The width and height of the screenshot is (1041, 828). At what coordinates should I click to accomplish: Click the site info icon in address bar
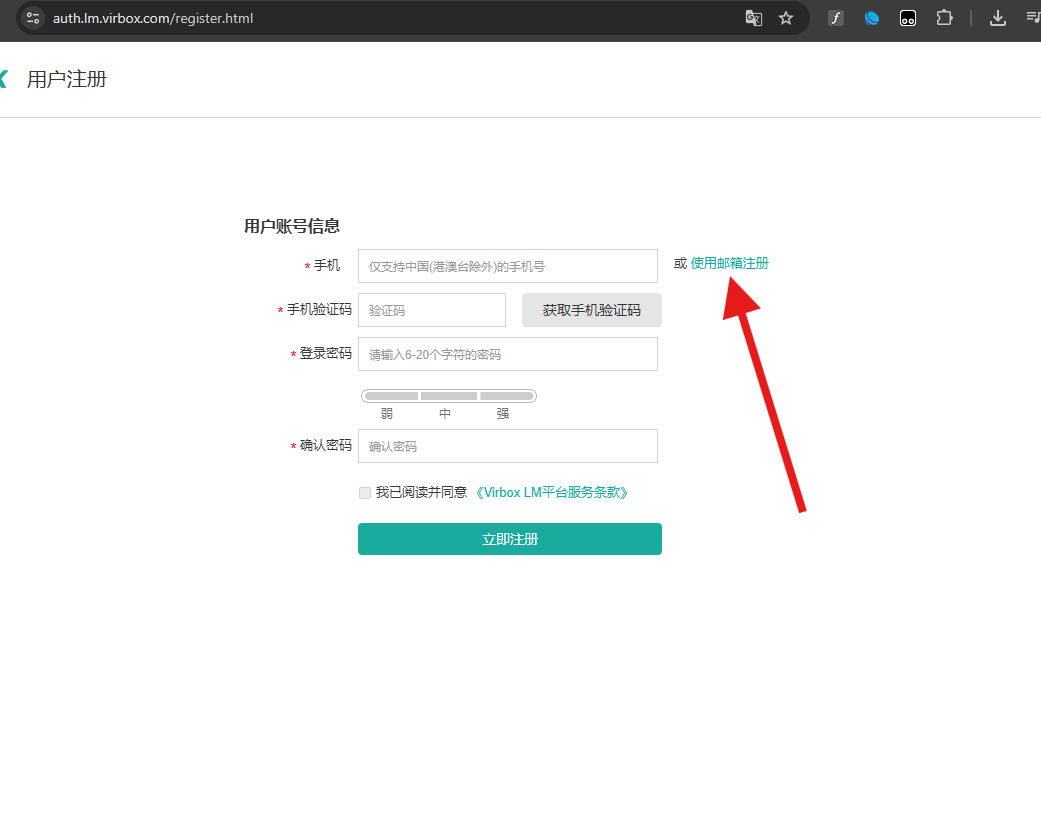pos(33,18)
